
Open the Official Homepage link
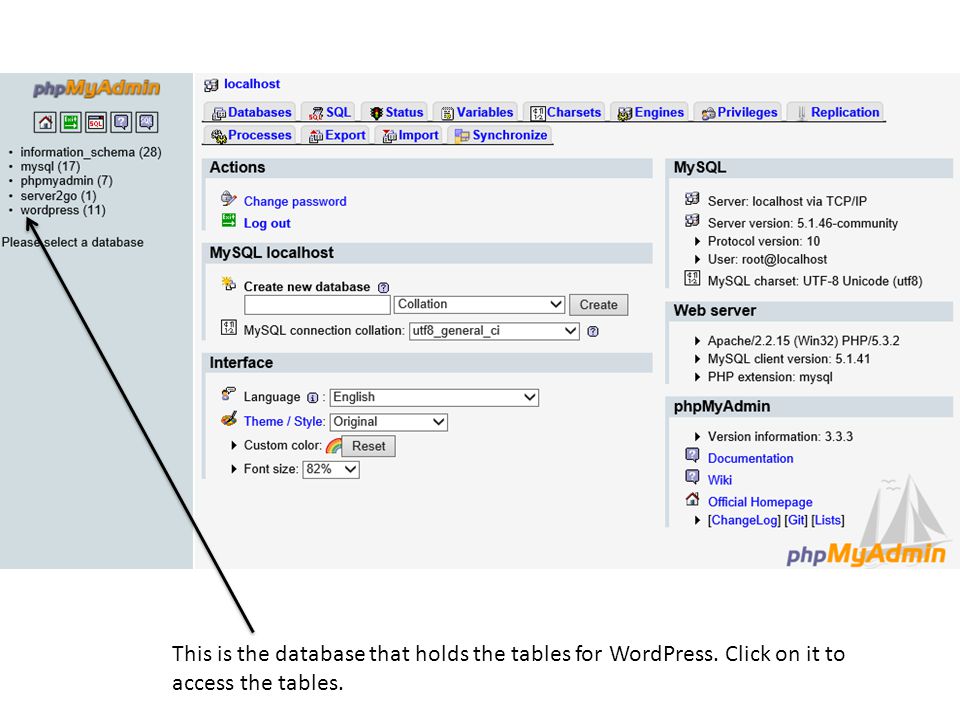(760, 502)
